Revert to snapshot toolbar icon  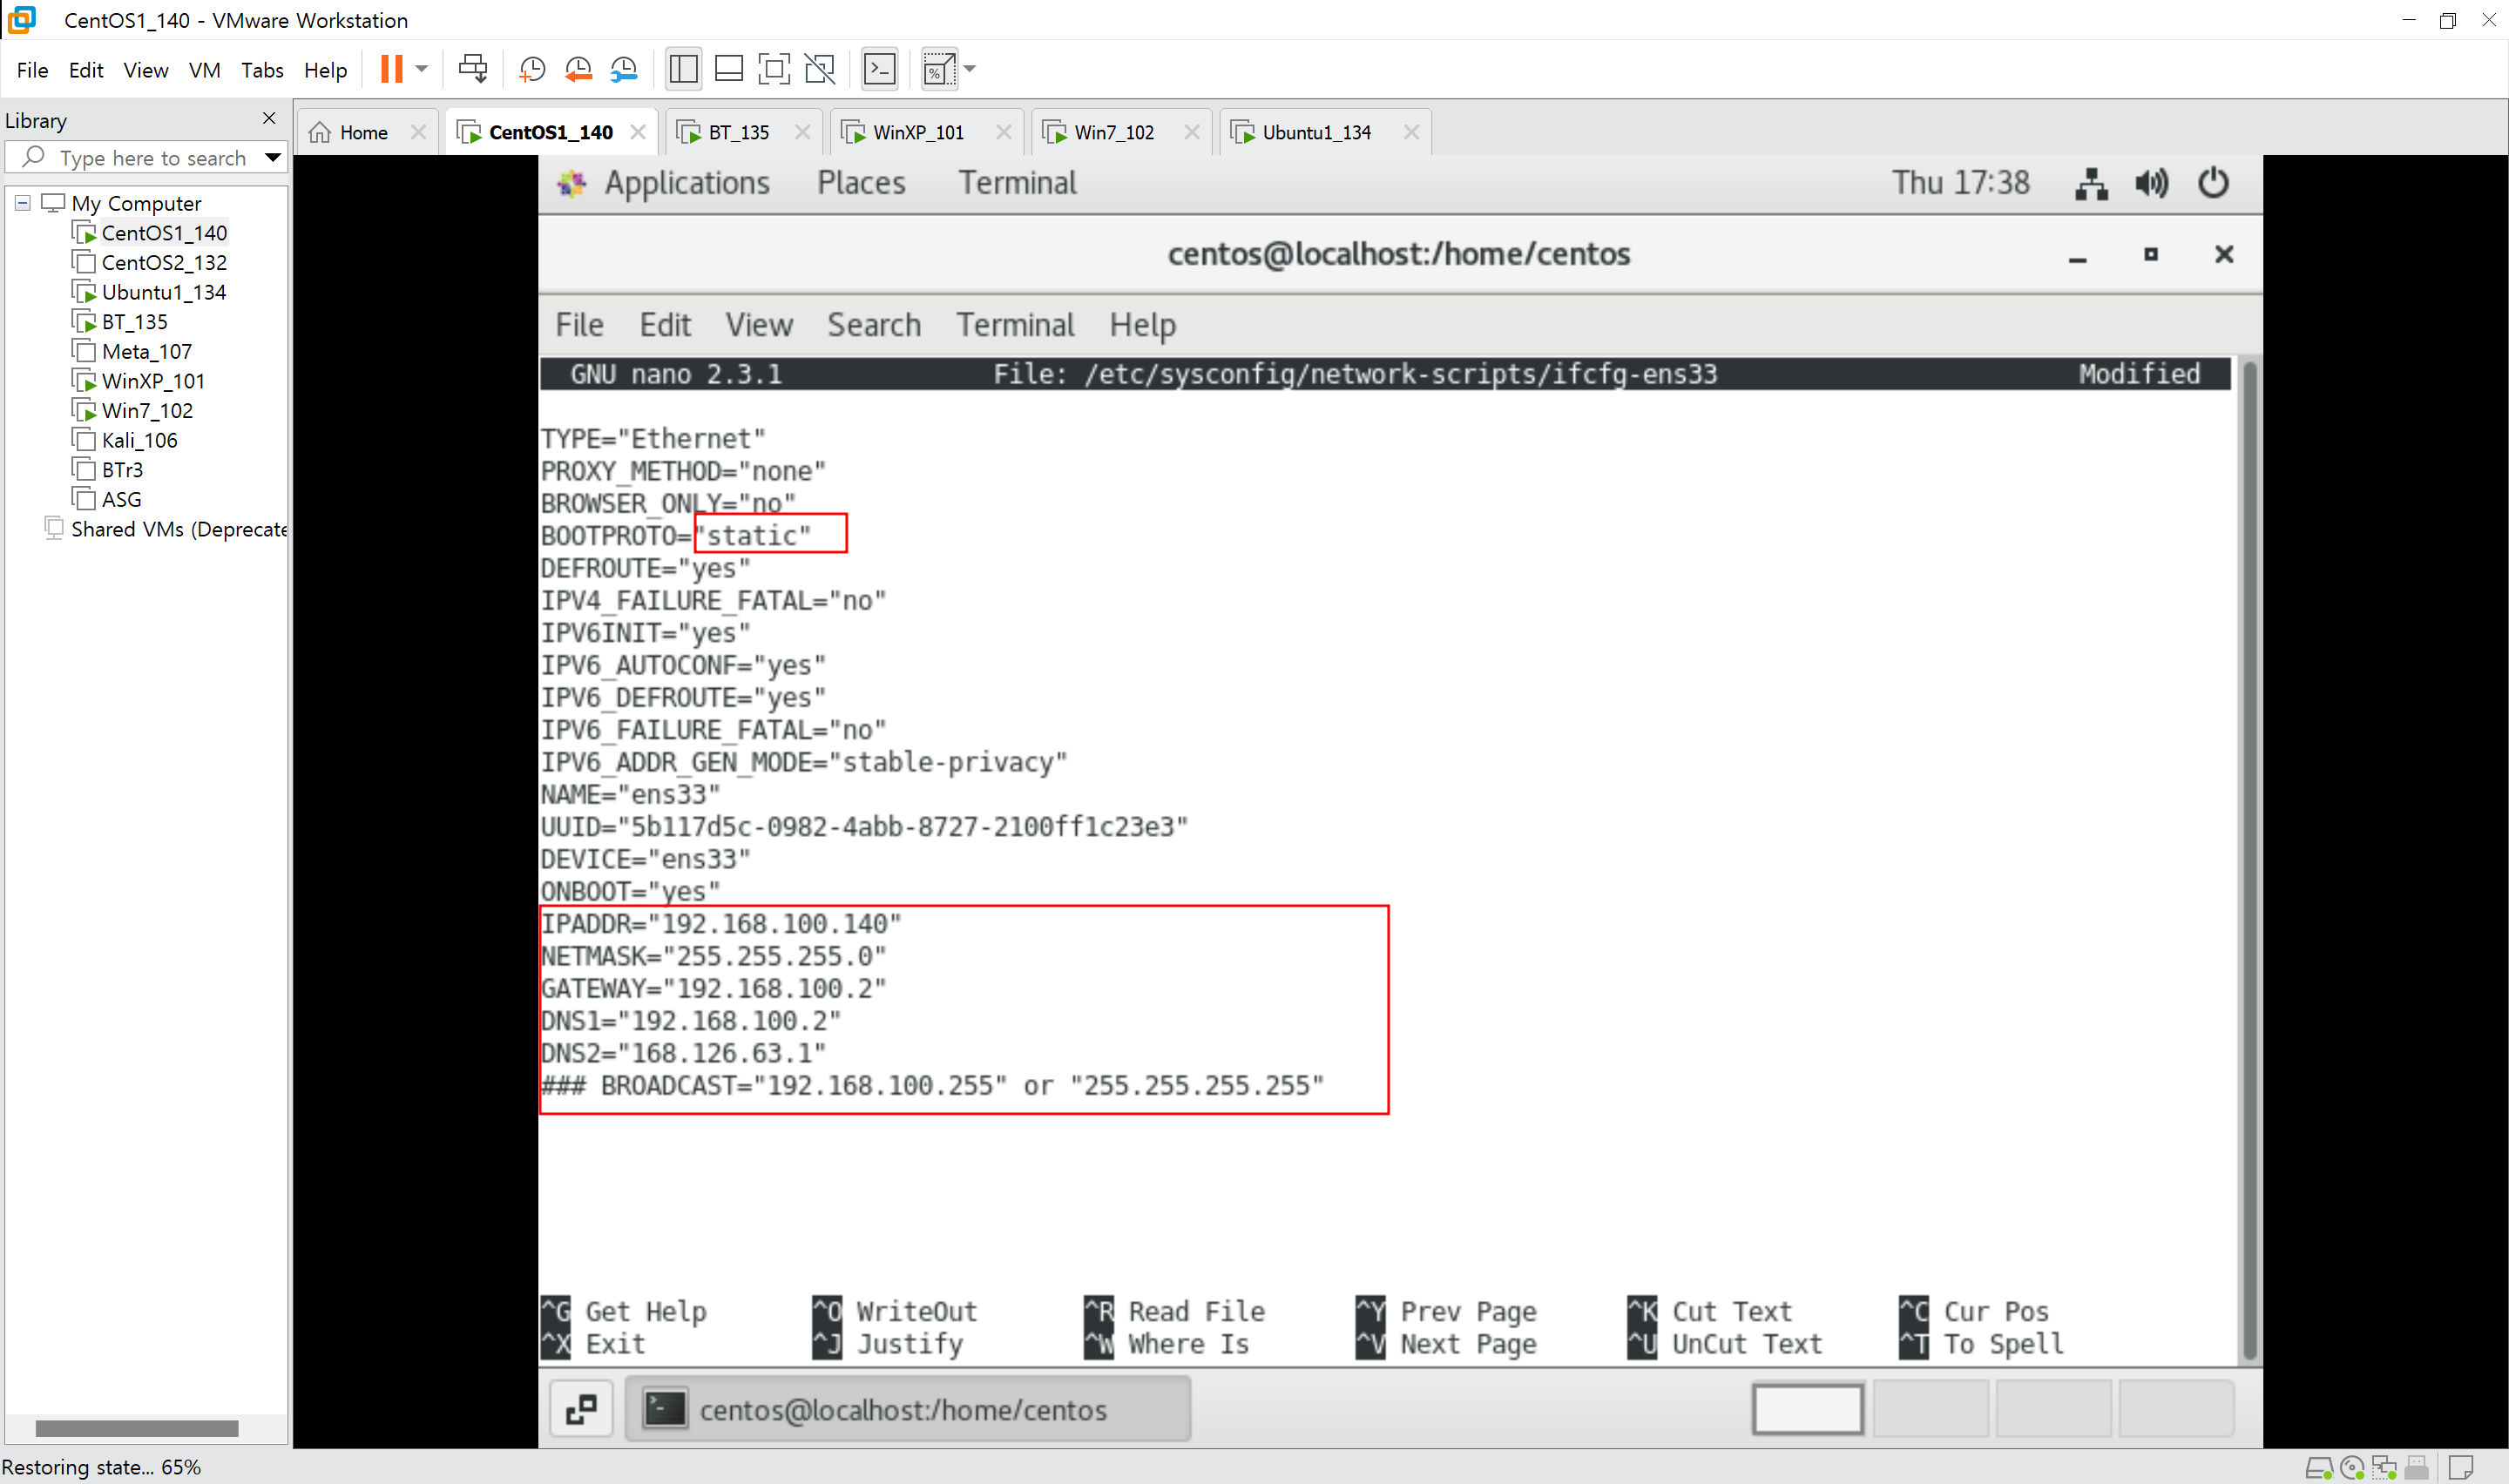(x=578, y=69)
